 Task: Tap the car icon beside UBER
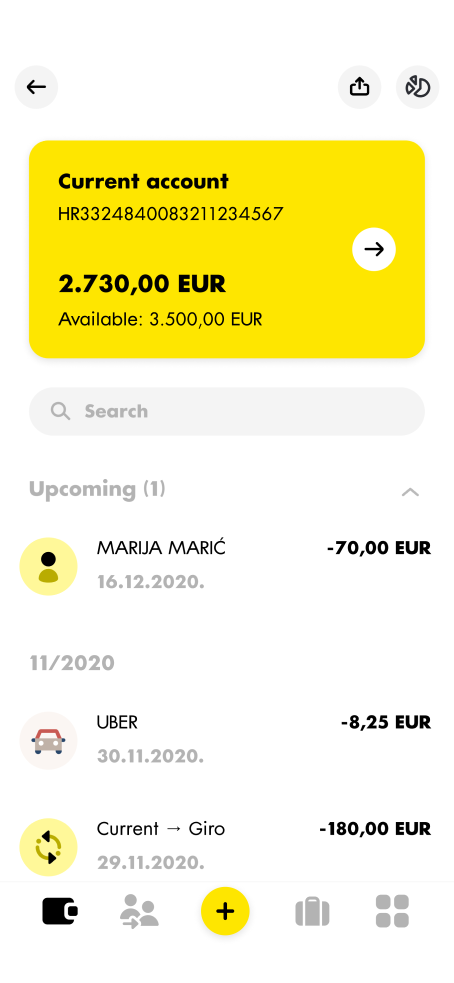[x=48, y=740]
